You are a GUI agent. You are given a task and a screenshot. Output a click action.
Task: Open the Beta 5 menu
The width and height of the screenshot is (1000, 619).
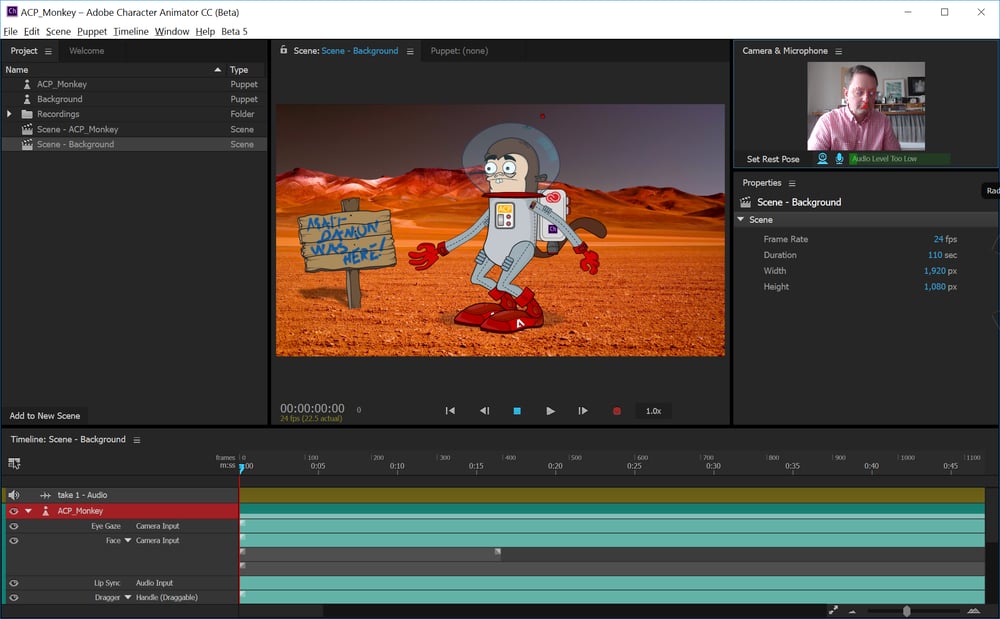coord(234,31)
